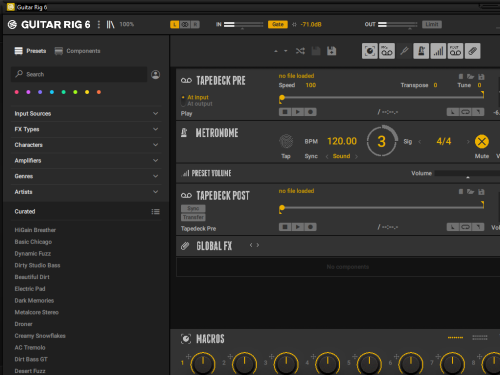The height and width of the screenshot is (375, 500).
Task: Click the shuffle preset icon
Action: tap(300, 51)
